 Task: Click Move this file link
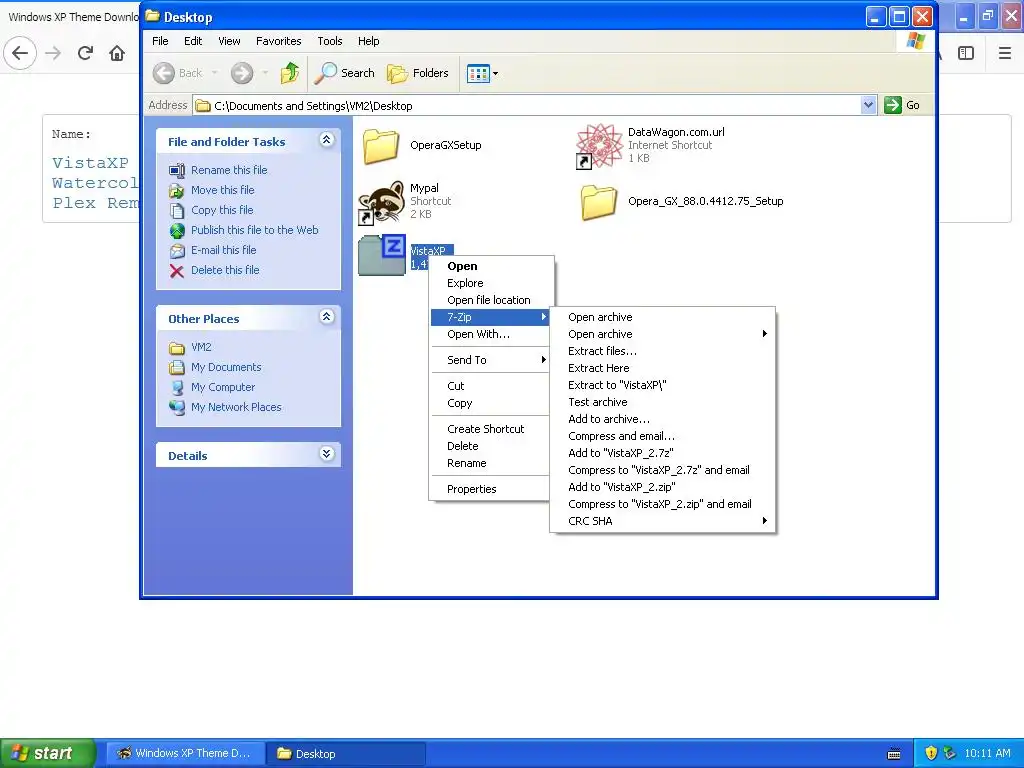[223, 190]
